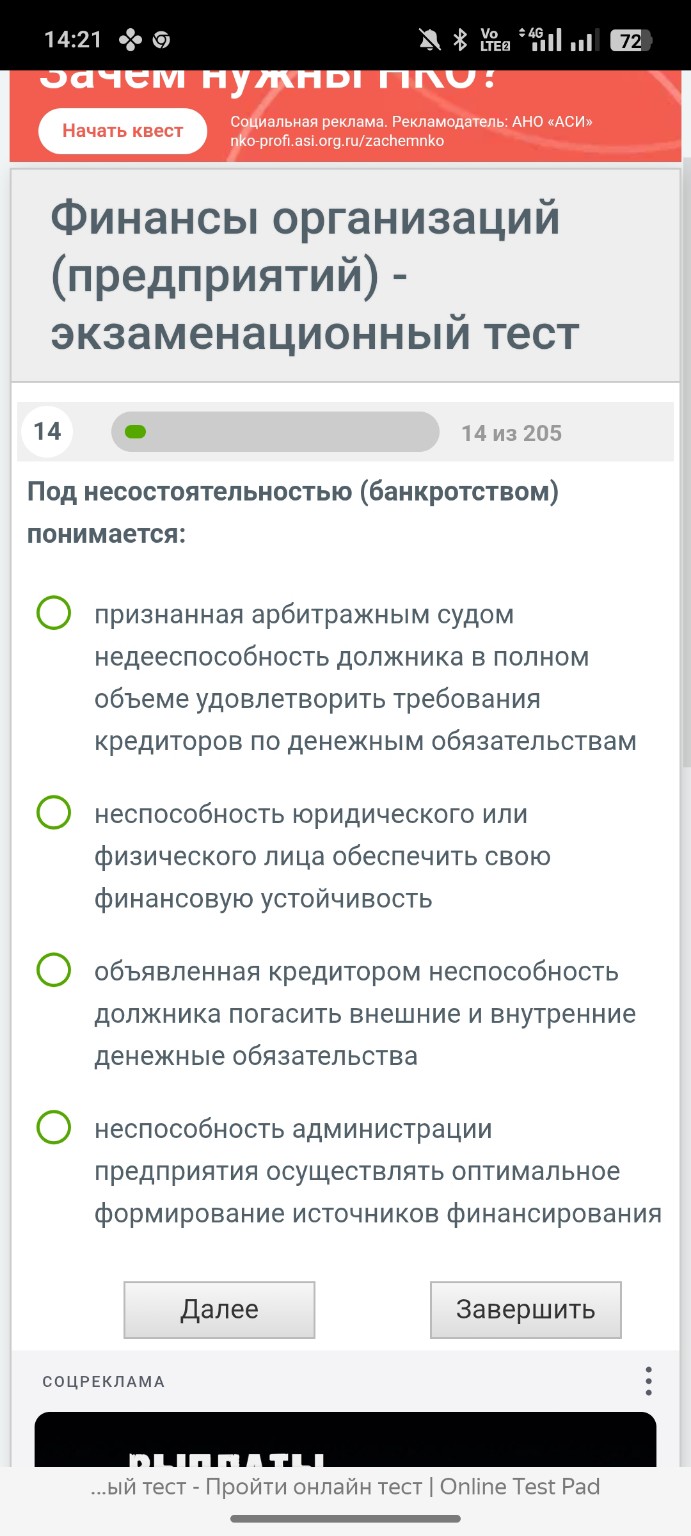
Task: Tap the muted notifications bell icon
Action: point(429,37)
